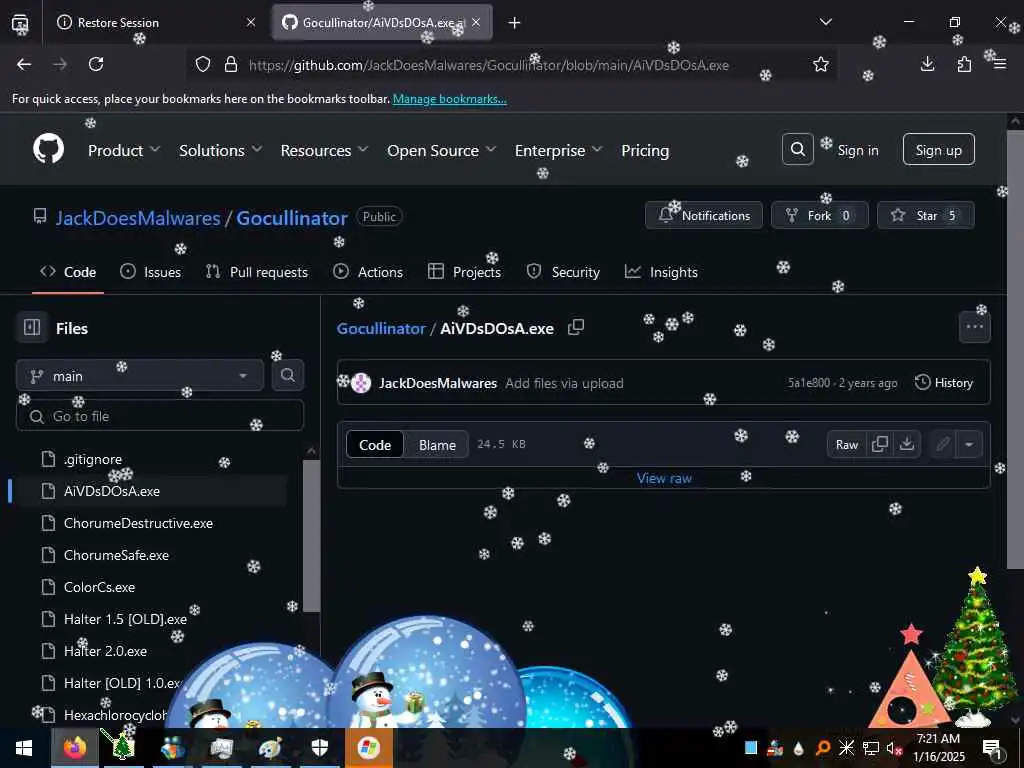Viewport: 1024px width, 768px height.
Task: Click the Pricing link
Action: pos(645,150)
